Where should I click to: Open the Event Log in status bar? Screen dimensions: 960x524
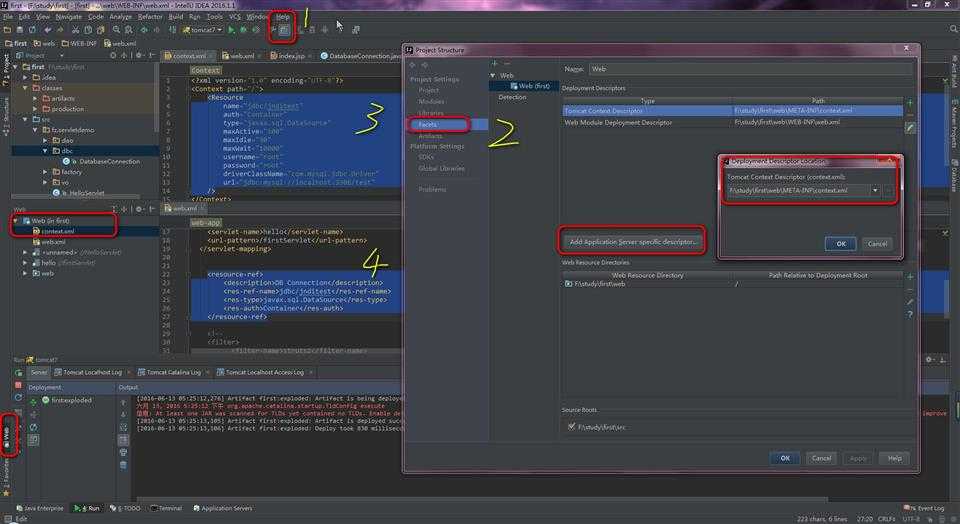tap(924, 508)
